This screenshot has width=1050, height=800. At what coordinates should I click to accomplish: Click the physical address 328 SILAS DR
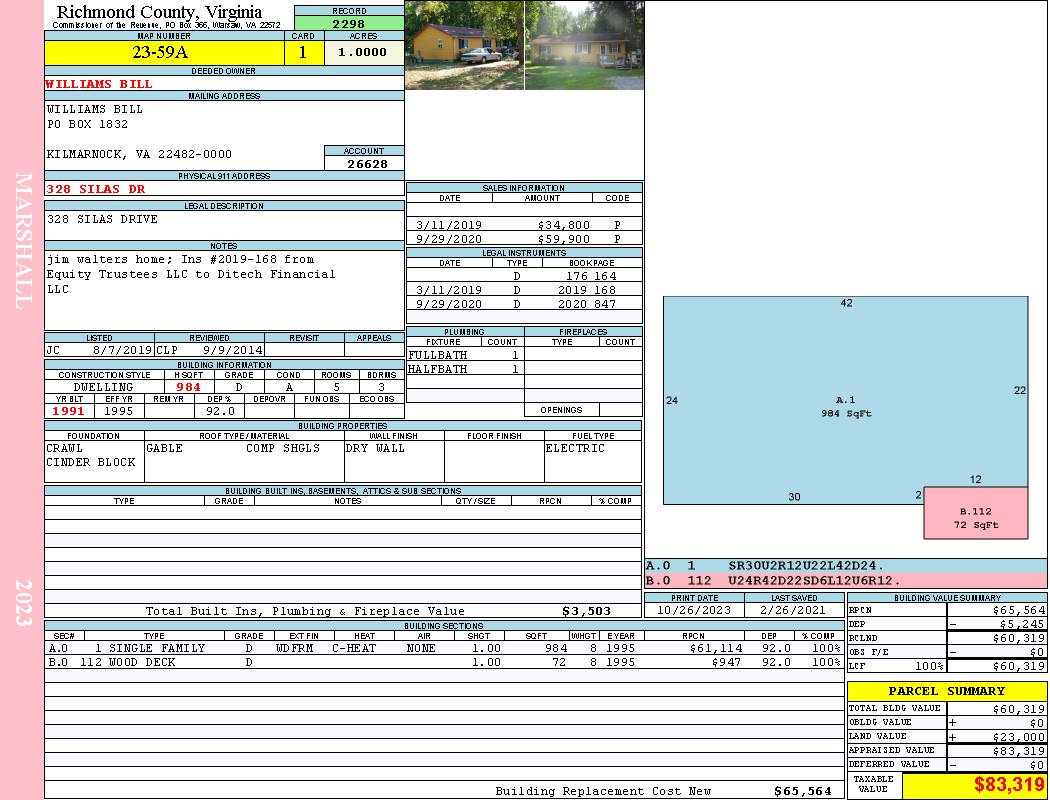(x=95, y=189)
